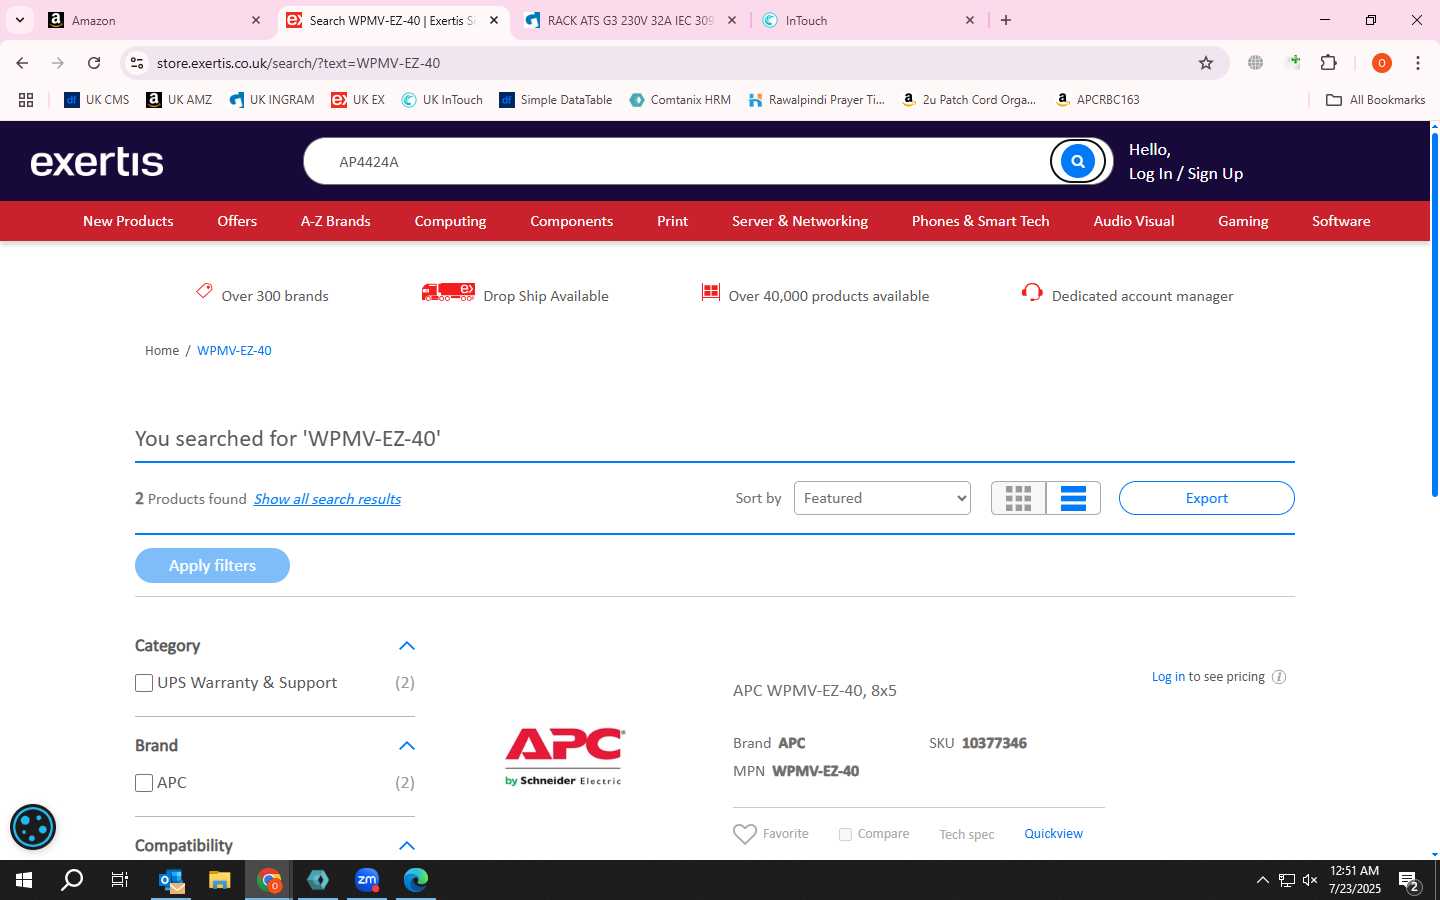Check the UPS Warranty & Support filter

tap(144, 683)
